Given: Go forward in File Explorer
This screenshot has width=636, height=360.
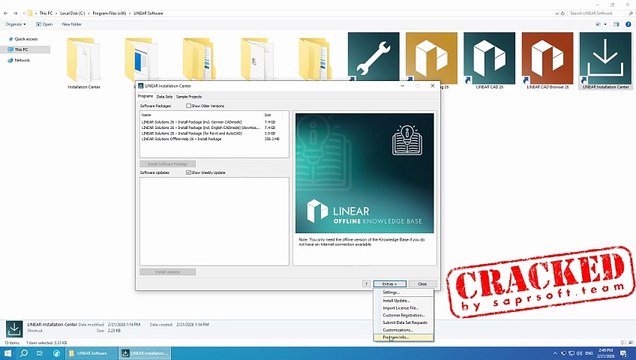Looking at the screenshot, I should (x=15, y=13).
